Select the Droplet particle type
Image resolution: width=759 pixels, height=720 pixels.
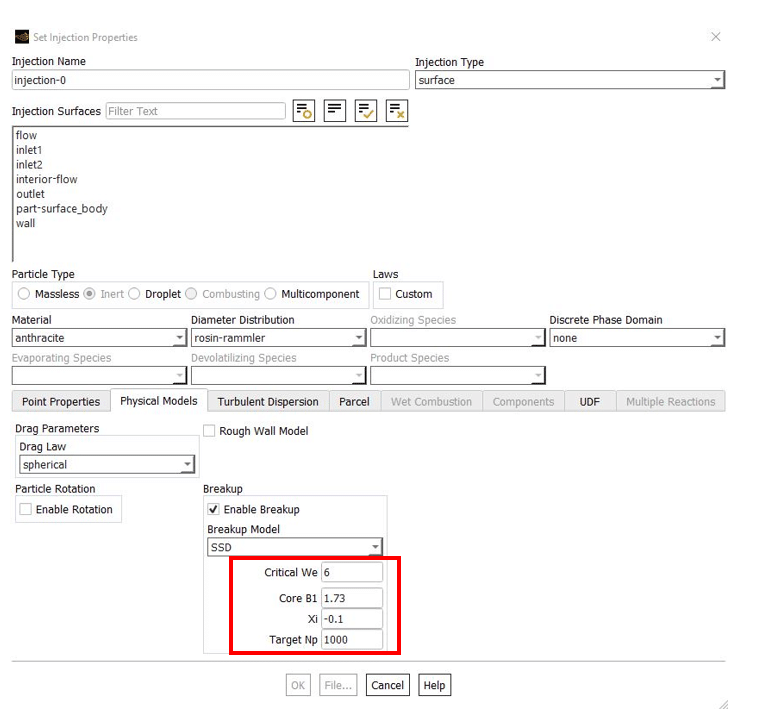point(135,294)
